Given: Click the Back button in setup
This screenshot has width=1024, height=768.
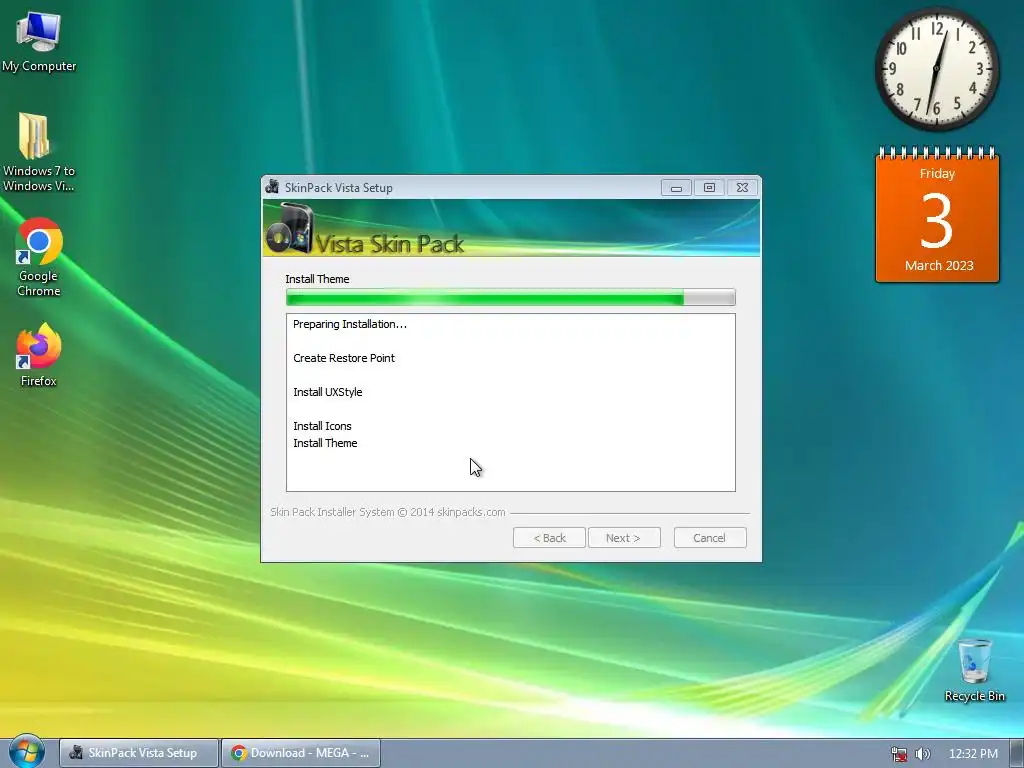Looking at the screenshot, I should [x=549, y=537].
